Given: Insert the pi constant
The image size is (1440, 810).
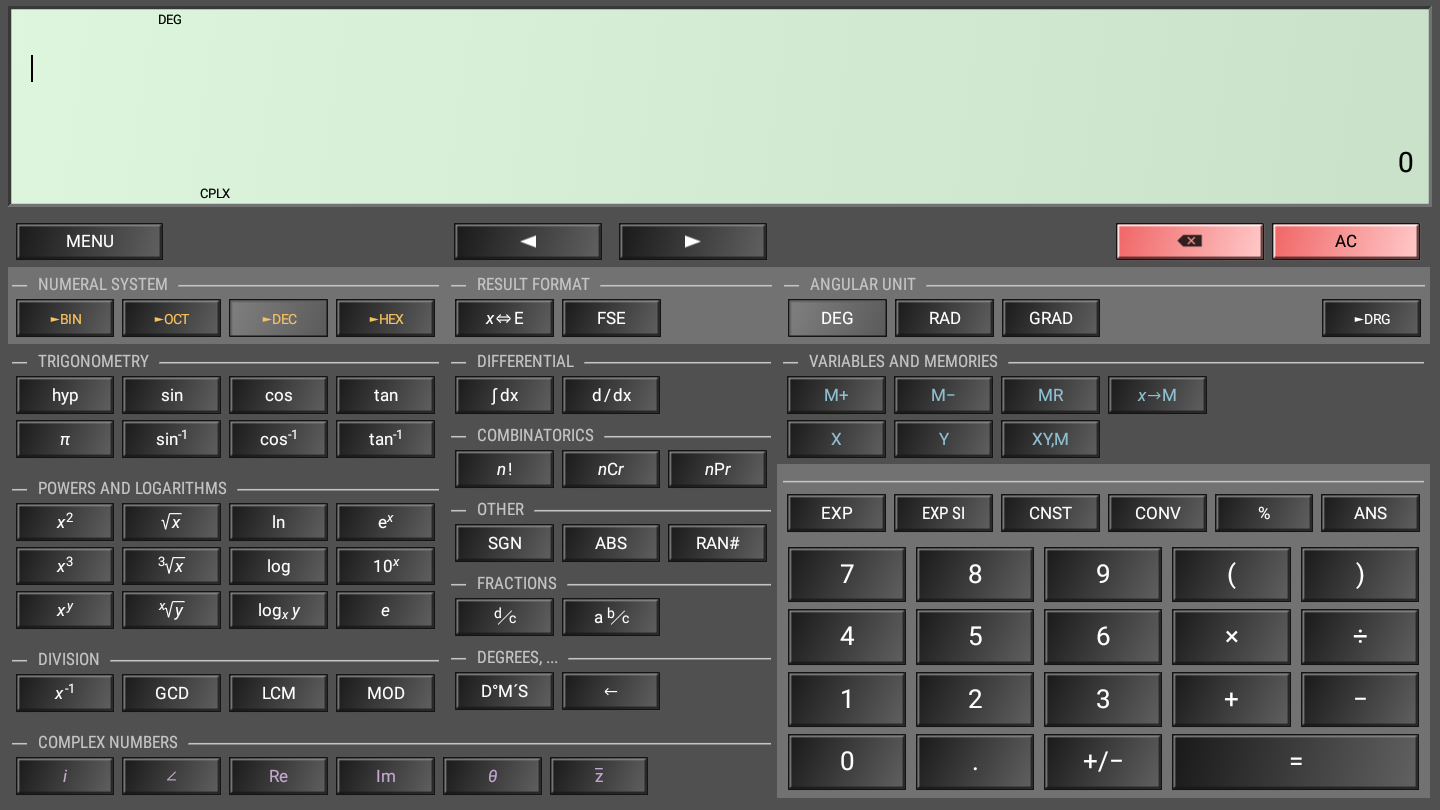Looking at the screenshot, I should (x=65, y=439).
